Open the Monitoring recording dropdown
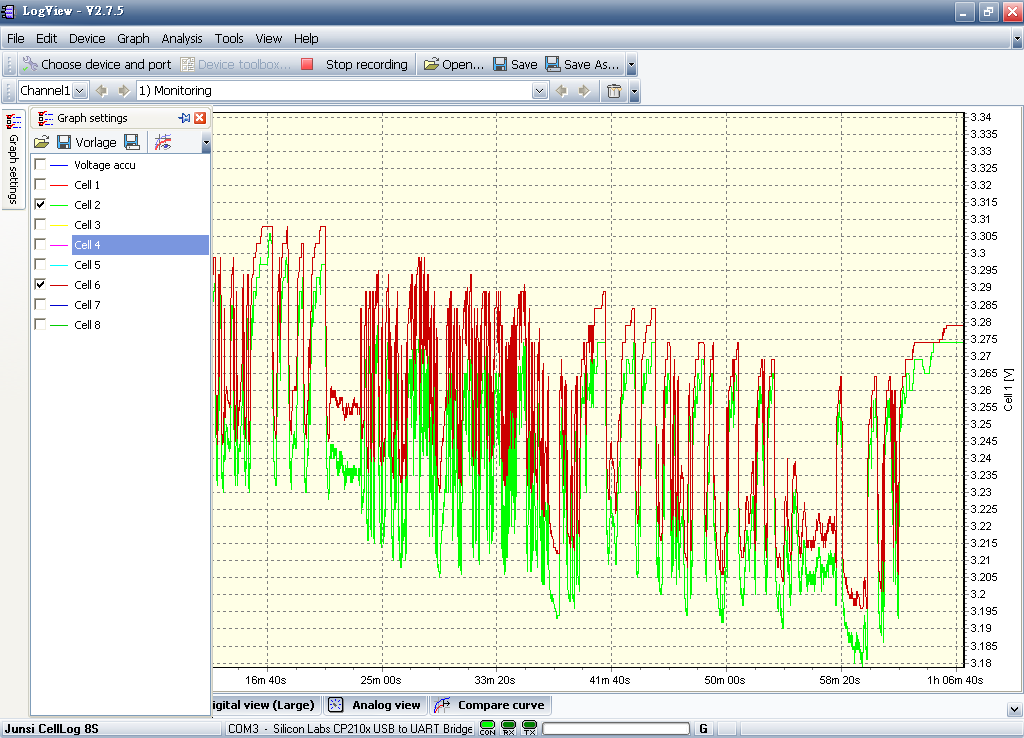 539,91
